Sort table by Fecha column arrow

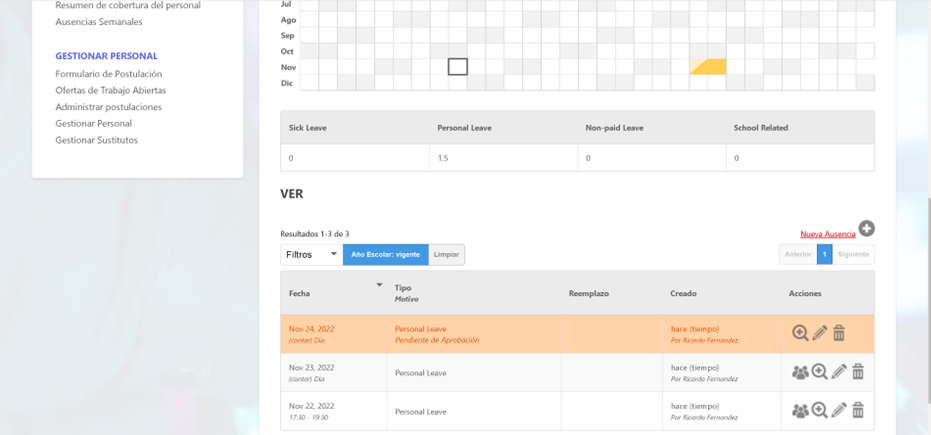(x=379, y=285)
